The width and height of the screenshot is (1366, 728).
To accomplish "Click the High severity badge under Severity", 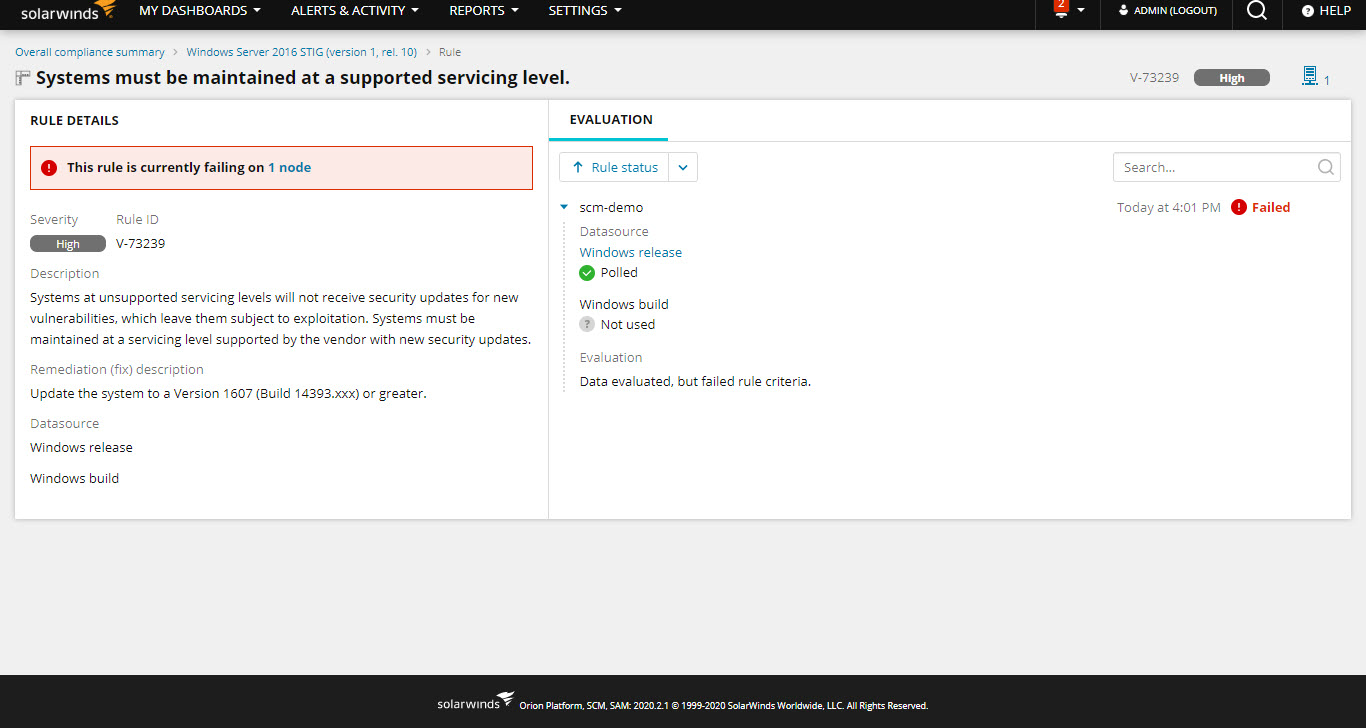I will (68, 244).
